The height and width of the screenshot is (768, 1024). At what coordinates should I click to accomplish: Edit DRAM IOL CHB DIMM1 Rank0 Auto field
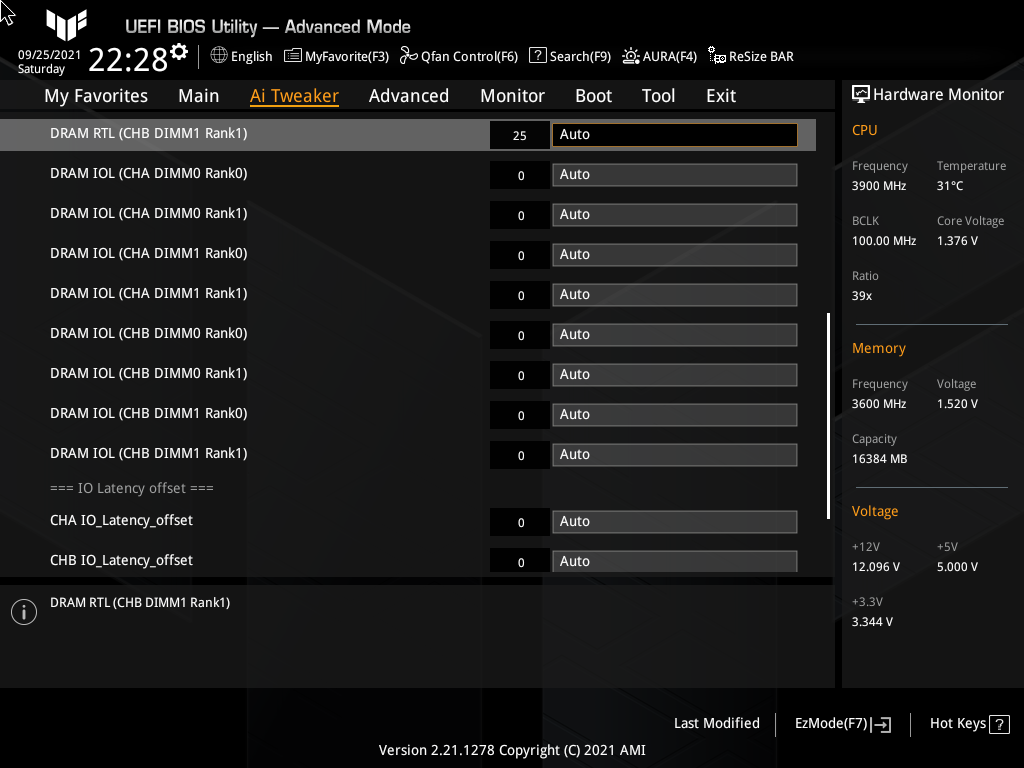click(675, 415)
